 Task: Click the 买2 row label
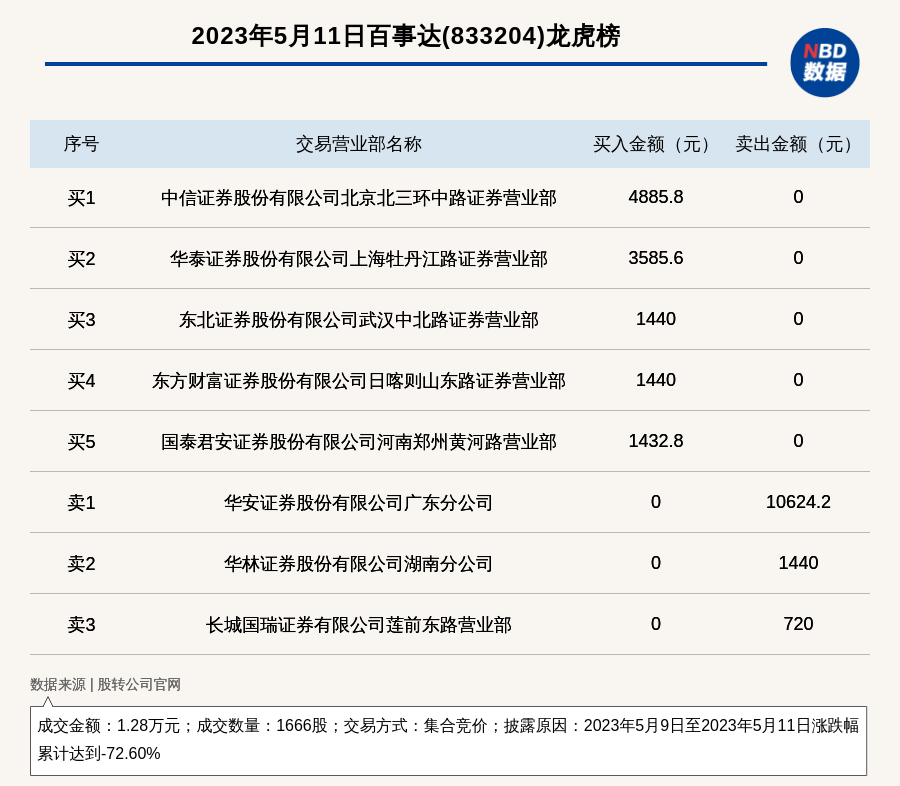point(81,259)
